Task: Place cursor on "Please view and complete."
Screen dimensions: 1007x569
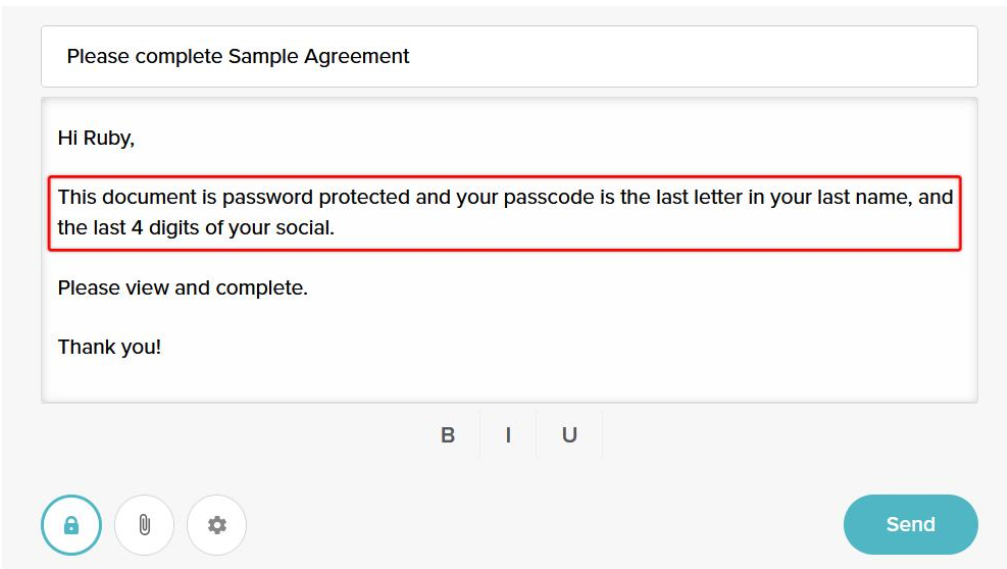Action: point(182,288)
